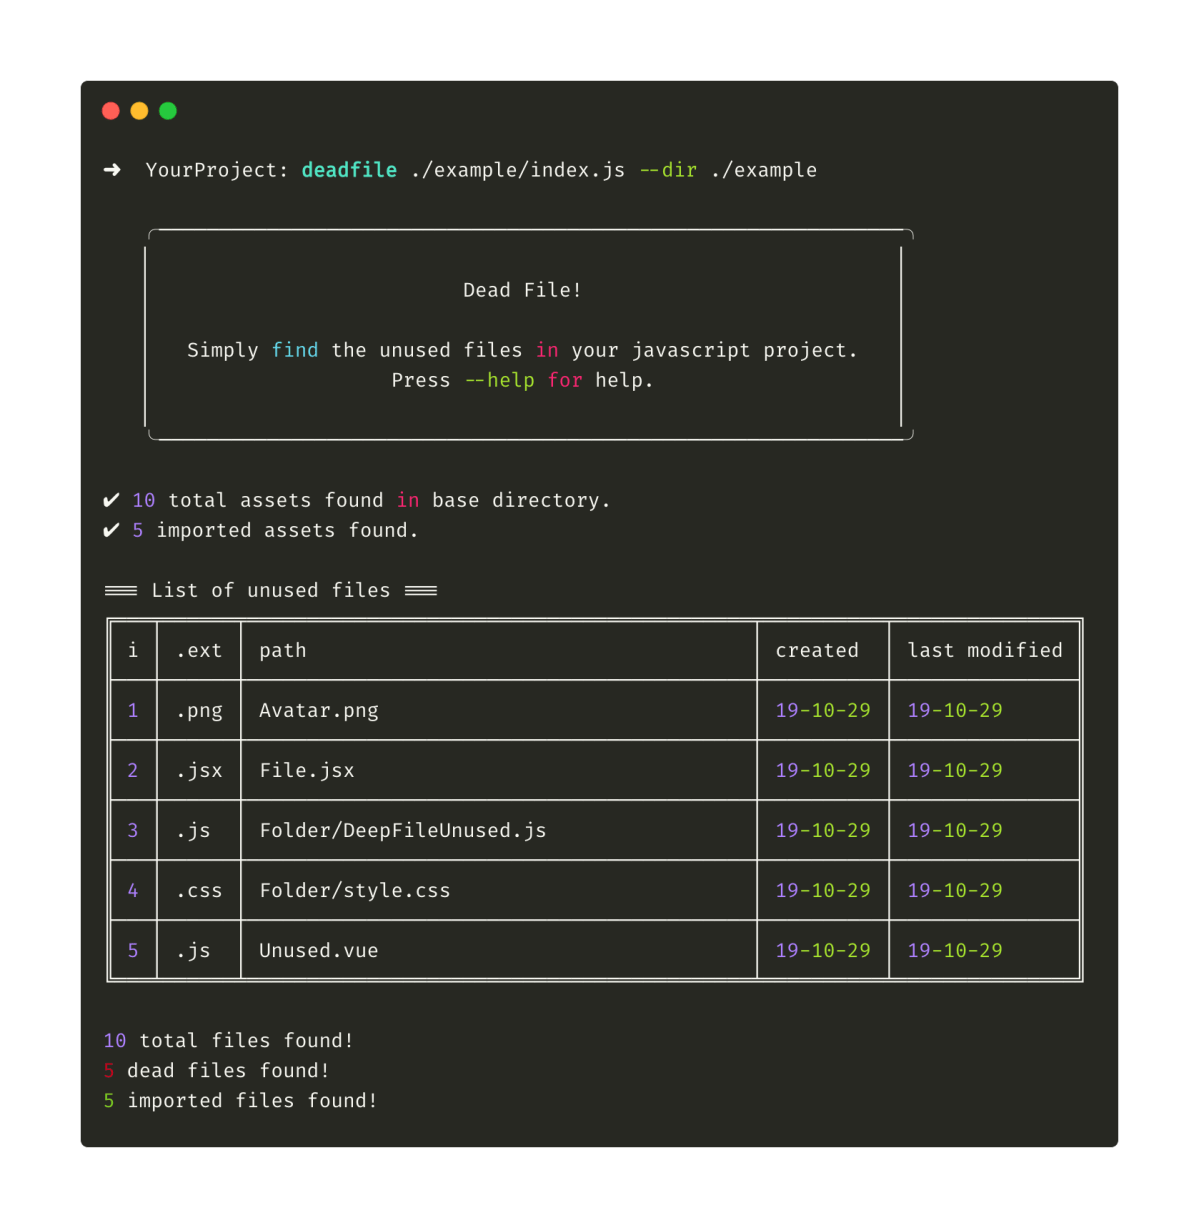Click the 'path' column header
Viewport: 1199px width, 1228px height.
283,651
